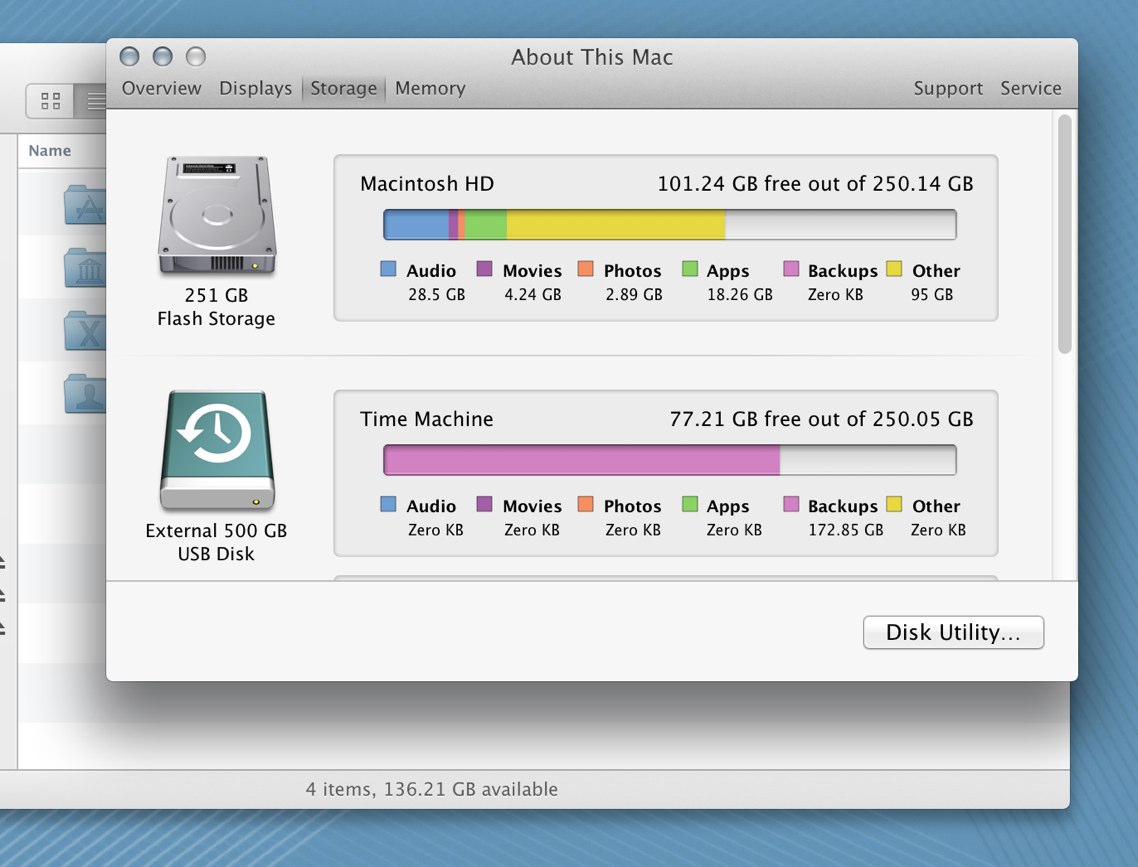The image size is (1138, 867).
Task: Click the About This Mac vertical scrollbar
Action: coord(1065,234)
